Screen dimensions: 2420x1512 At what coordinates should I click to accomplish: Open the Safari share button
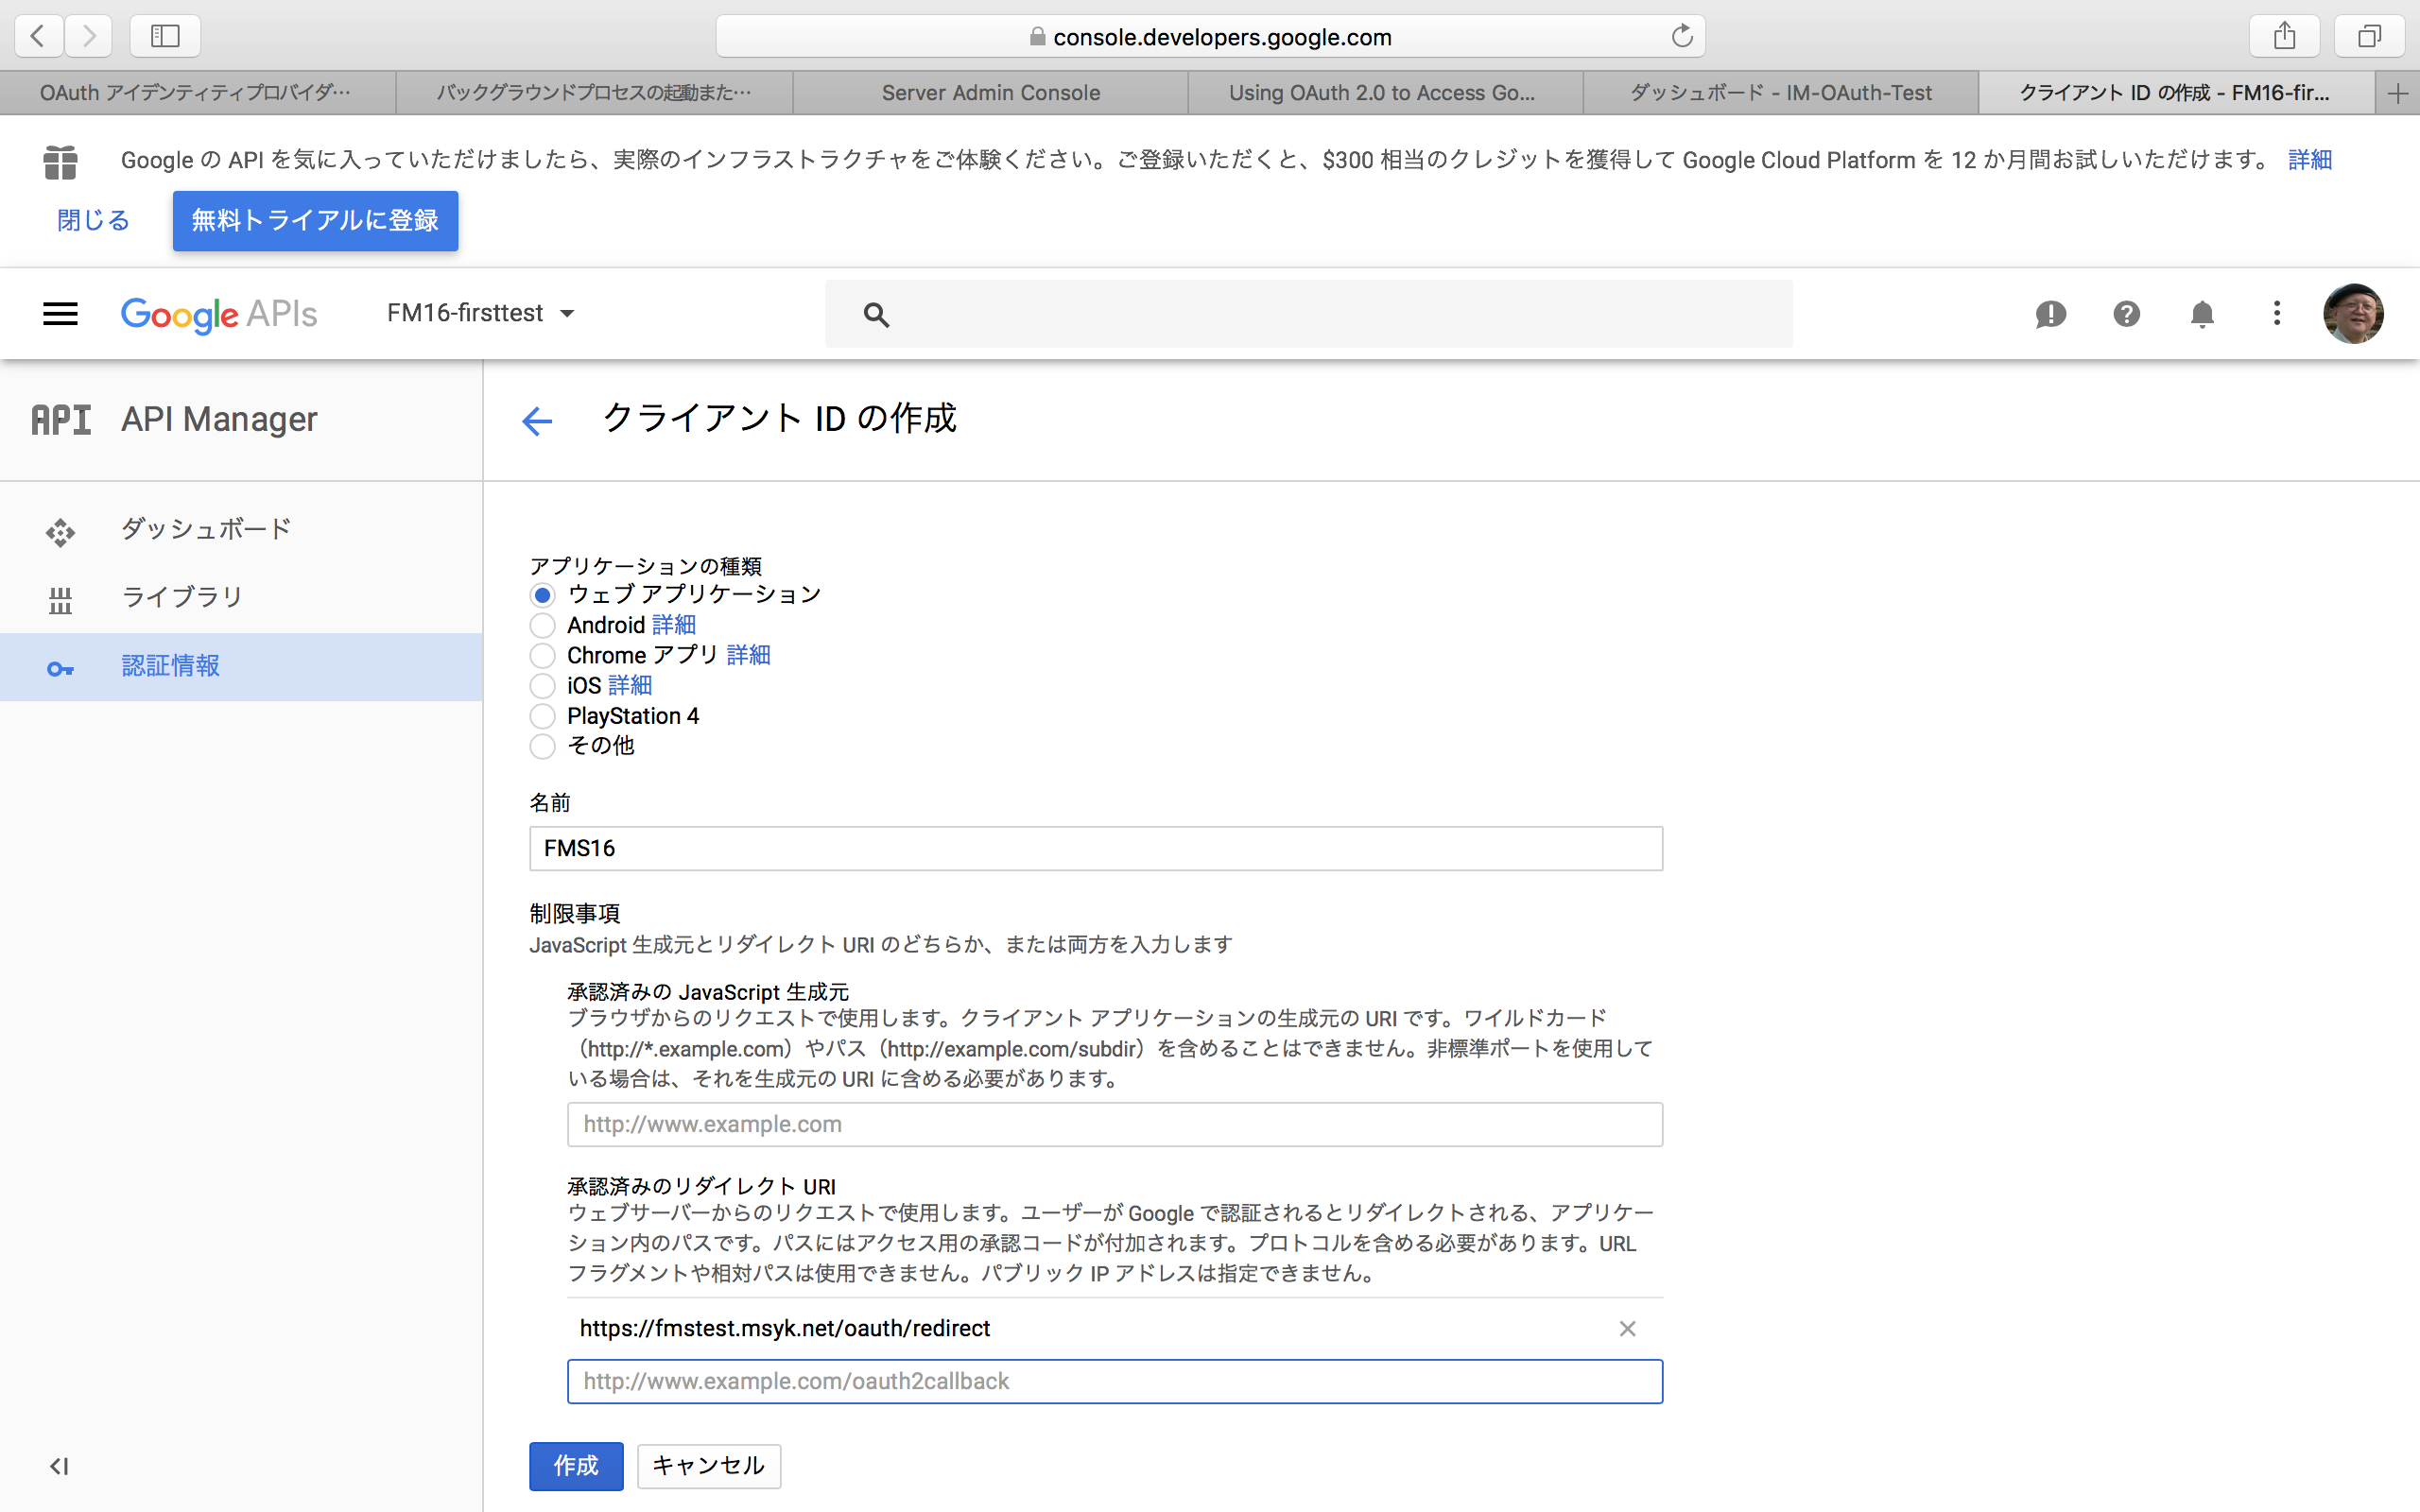pos(2284,36)
